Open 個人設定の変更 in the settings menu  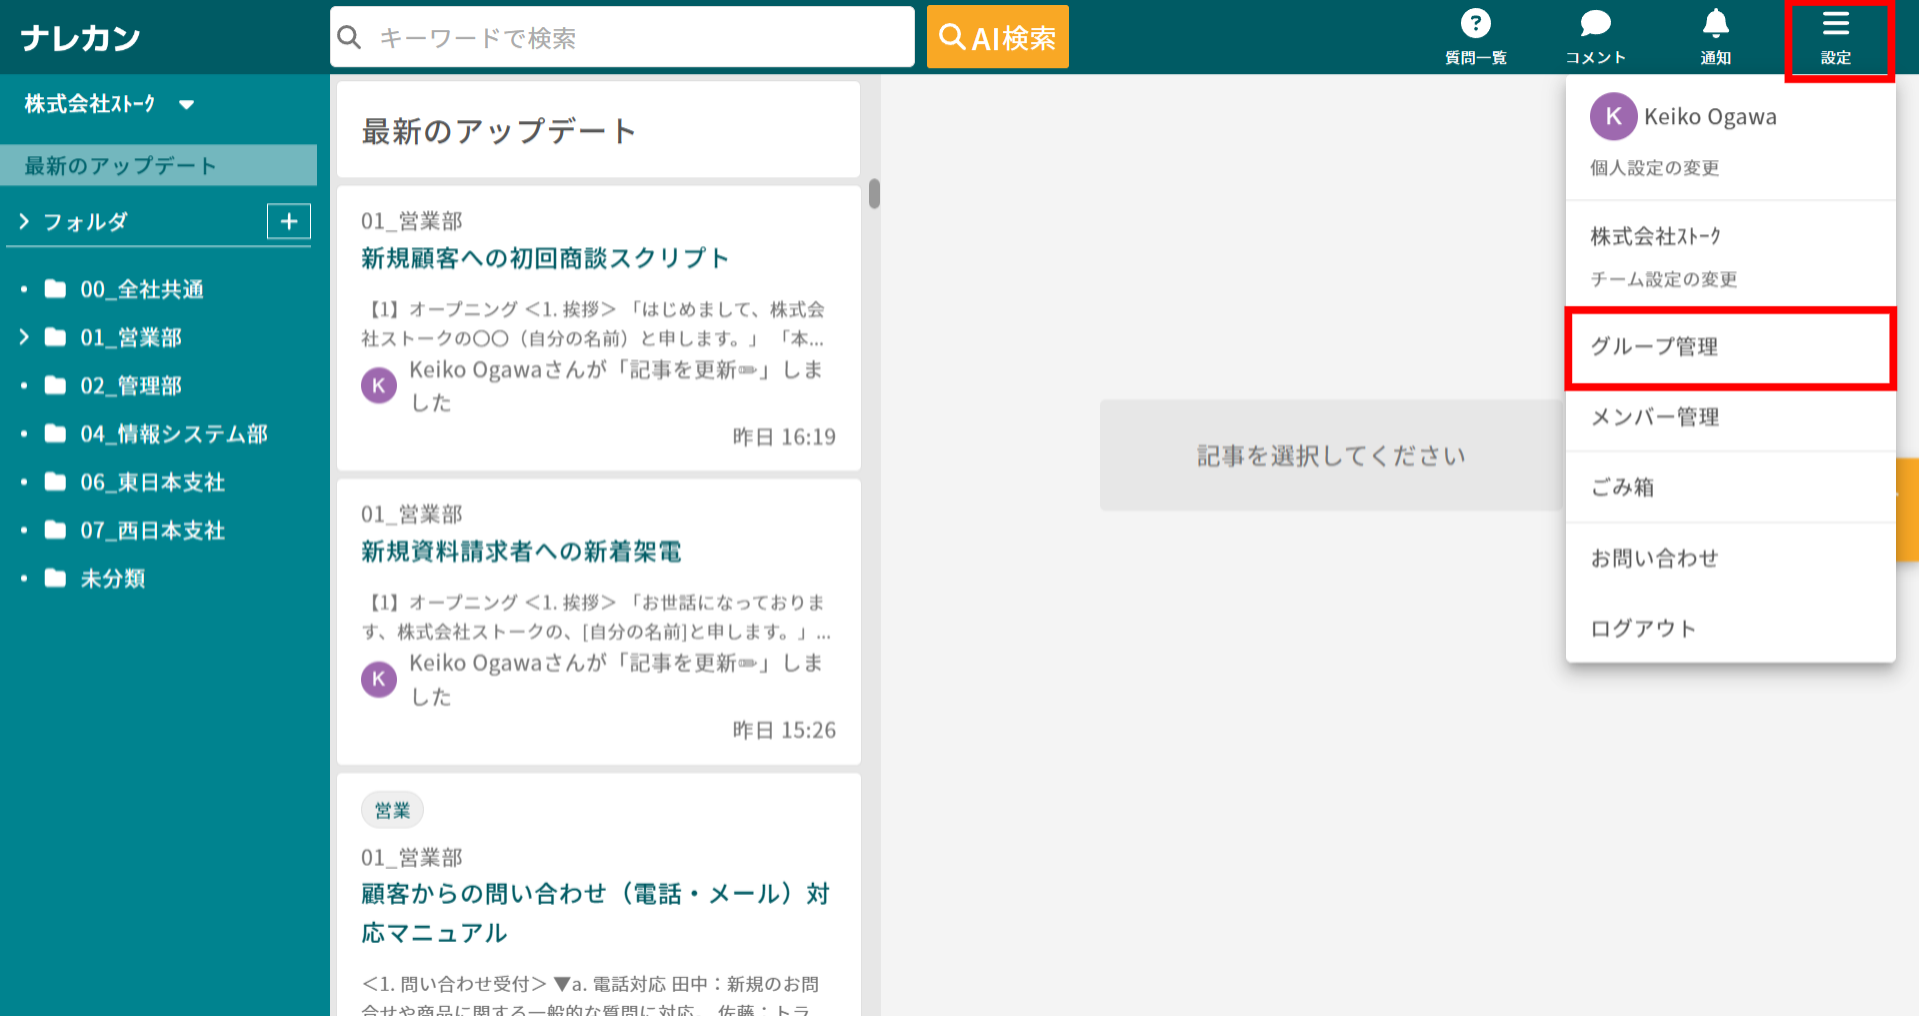tap(1654, 168)
